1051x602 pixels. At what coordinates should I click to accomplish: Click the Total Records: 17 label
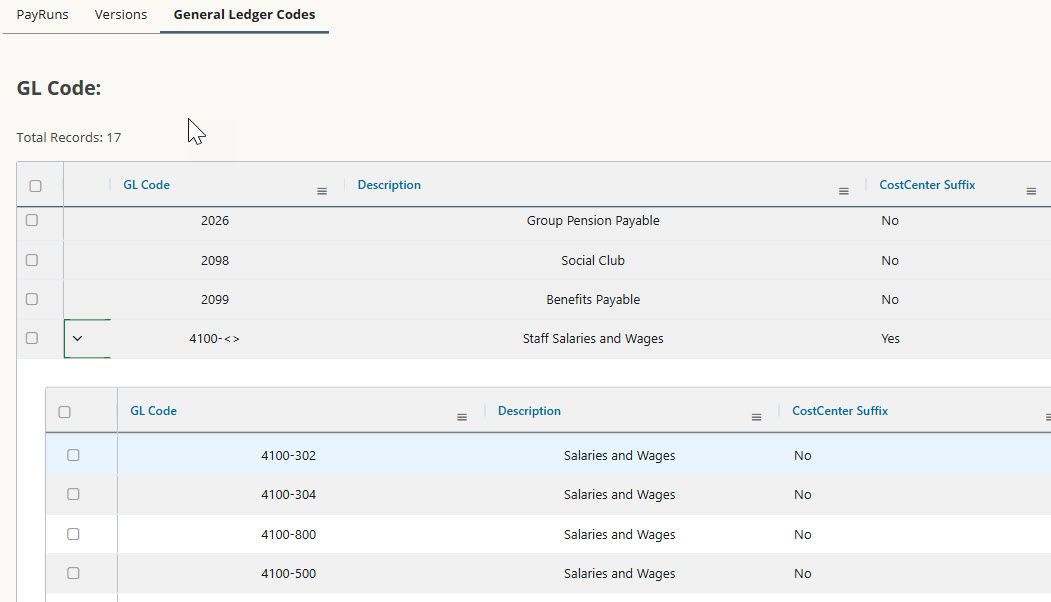(68, 137)
